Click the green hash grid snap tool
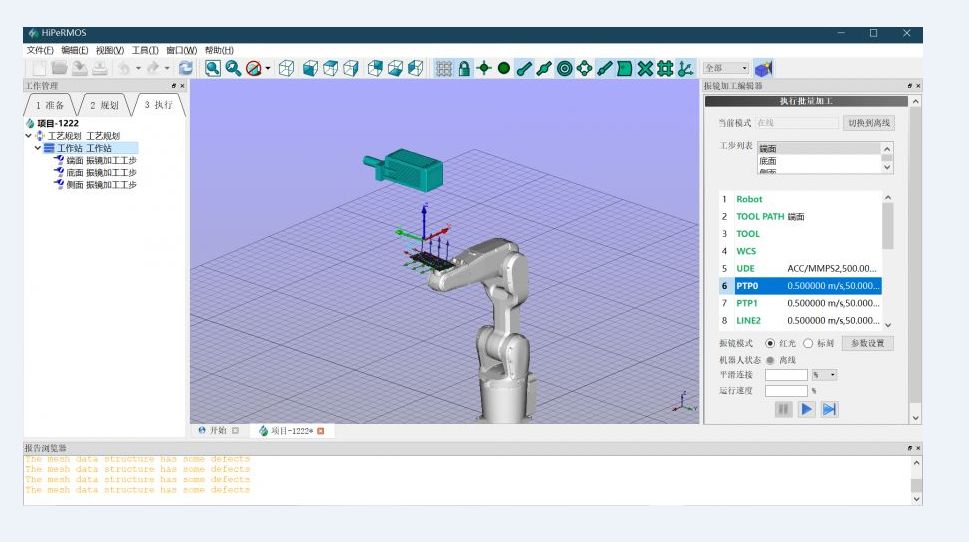The width and height of the screenshot is (969, 542). point(665,68)
